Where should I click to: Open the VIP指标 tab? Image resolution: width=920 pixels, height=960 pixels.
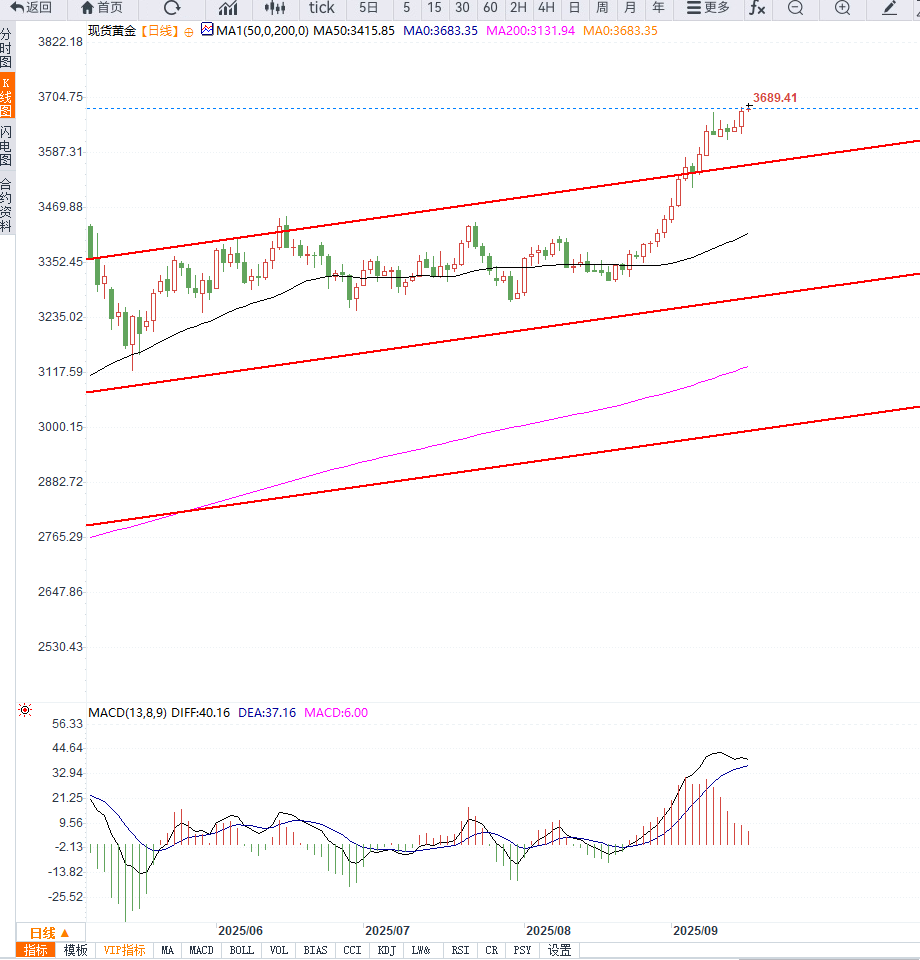click(124, 950)
